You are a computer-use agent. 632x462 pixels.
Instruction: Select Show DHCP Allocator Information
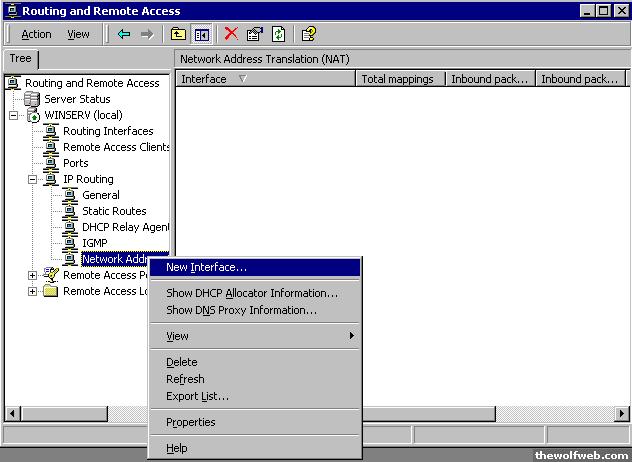251,293
